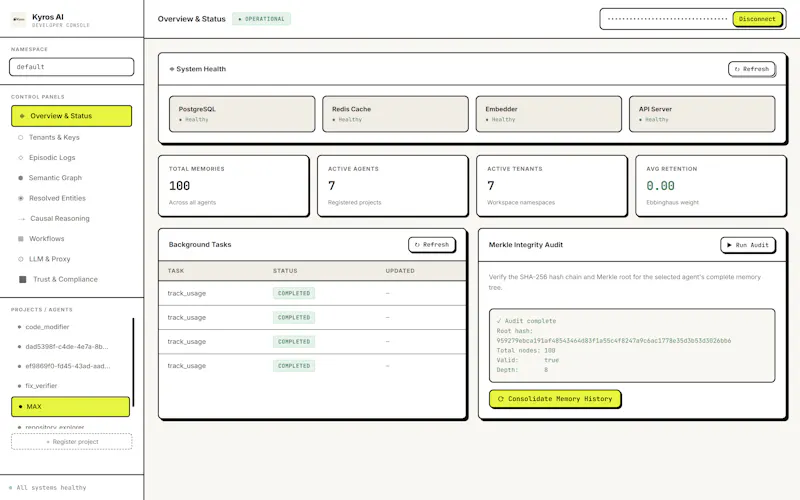The width and height of the screenshot is (800, 500).
Task: Click the namespace field showing default
Action: [71, 67]
